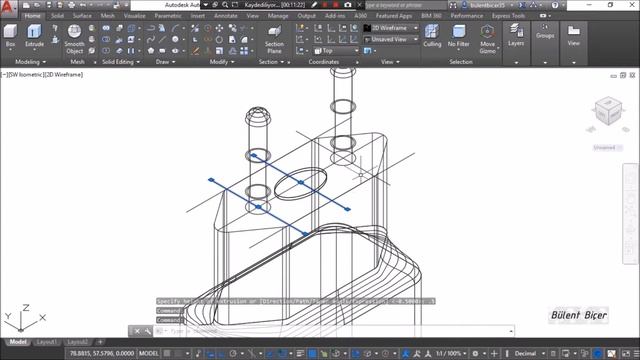Screen dimensions: 640x360
Task: Select the Move modify tool
Action: pyautogui.click(x=220, y=28)
